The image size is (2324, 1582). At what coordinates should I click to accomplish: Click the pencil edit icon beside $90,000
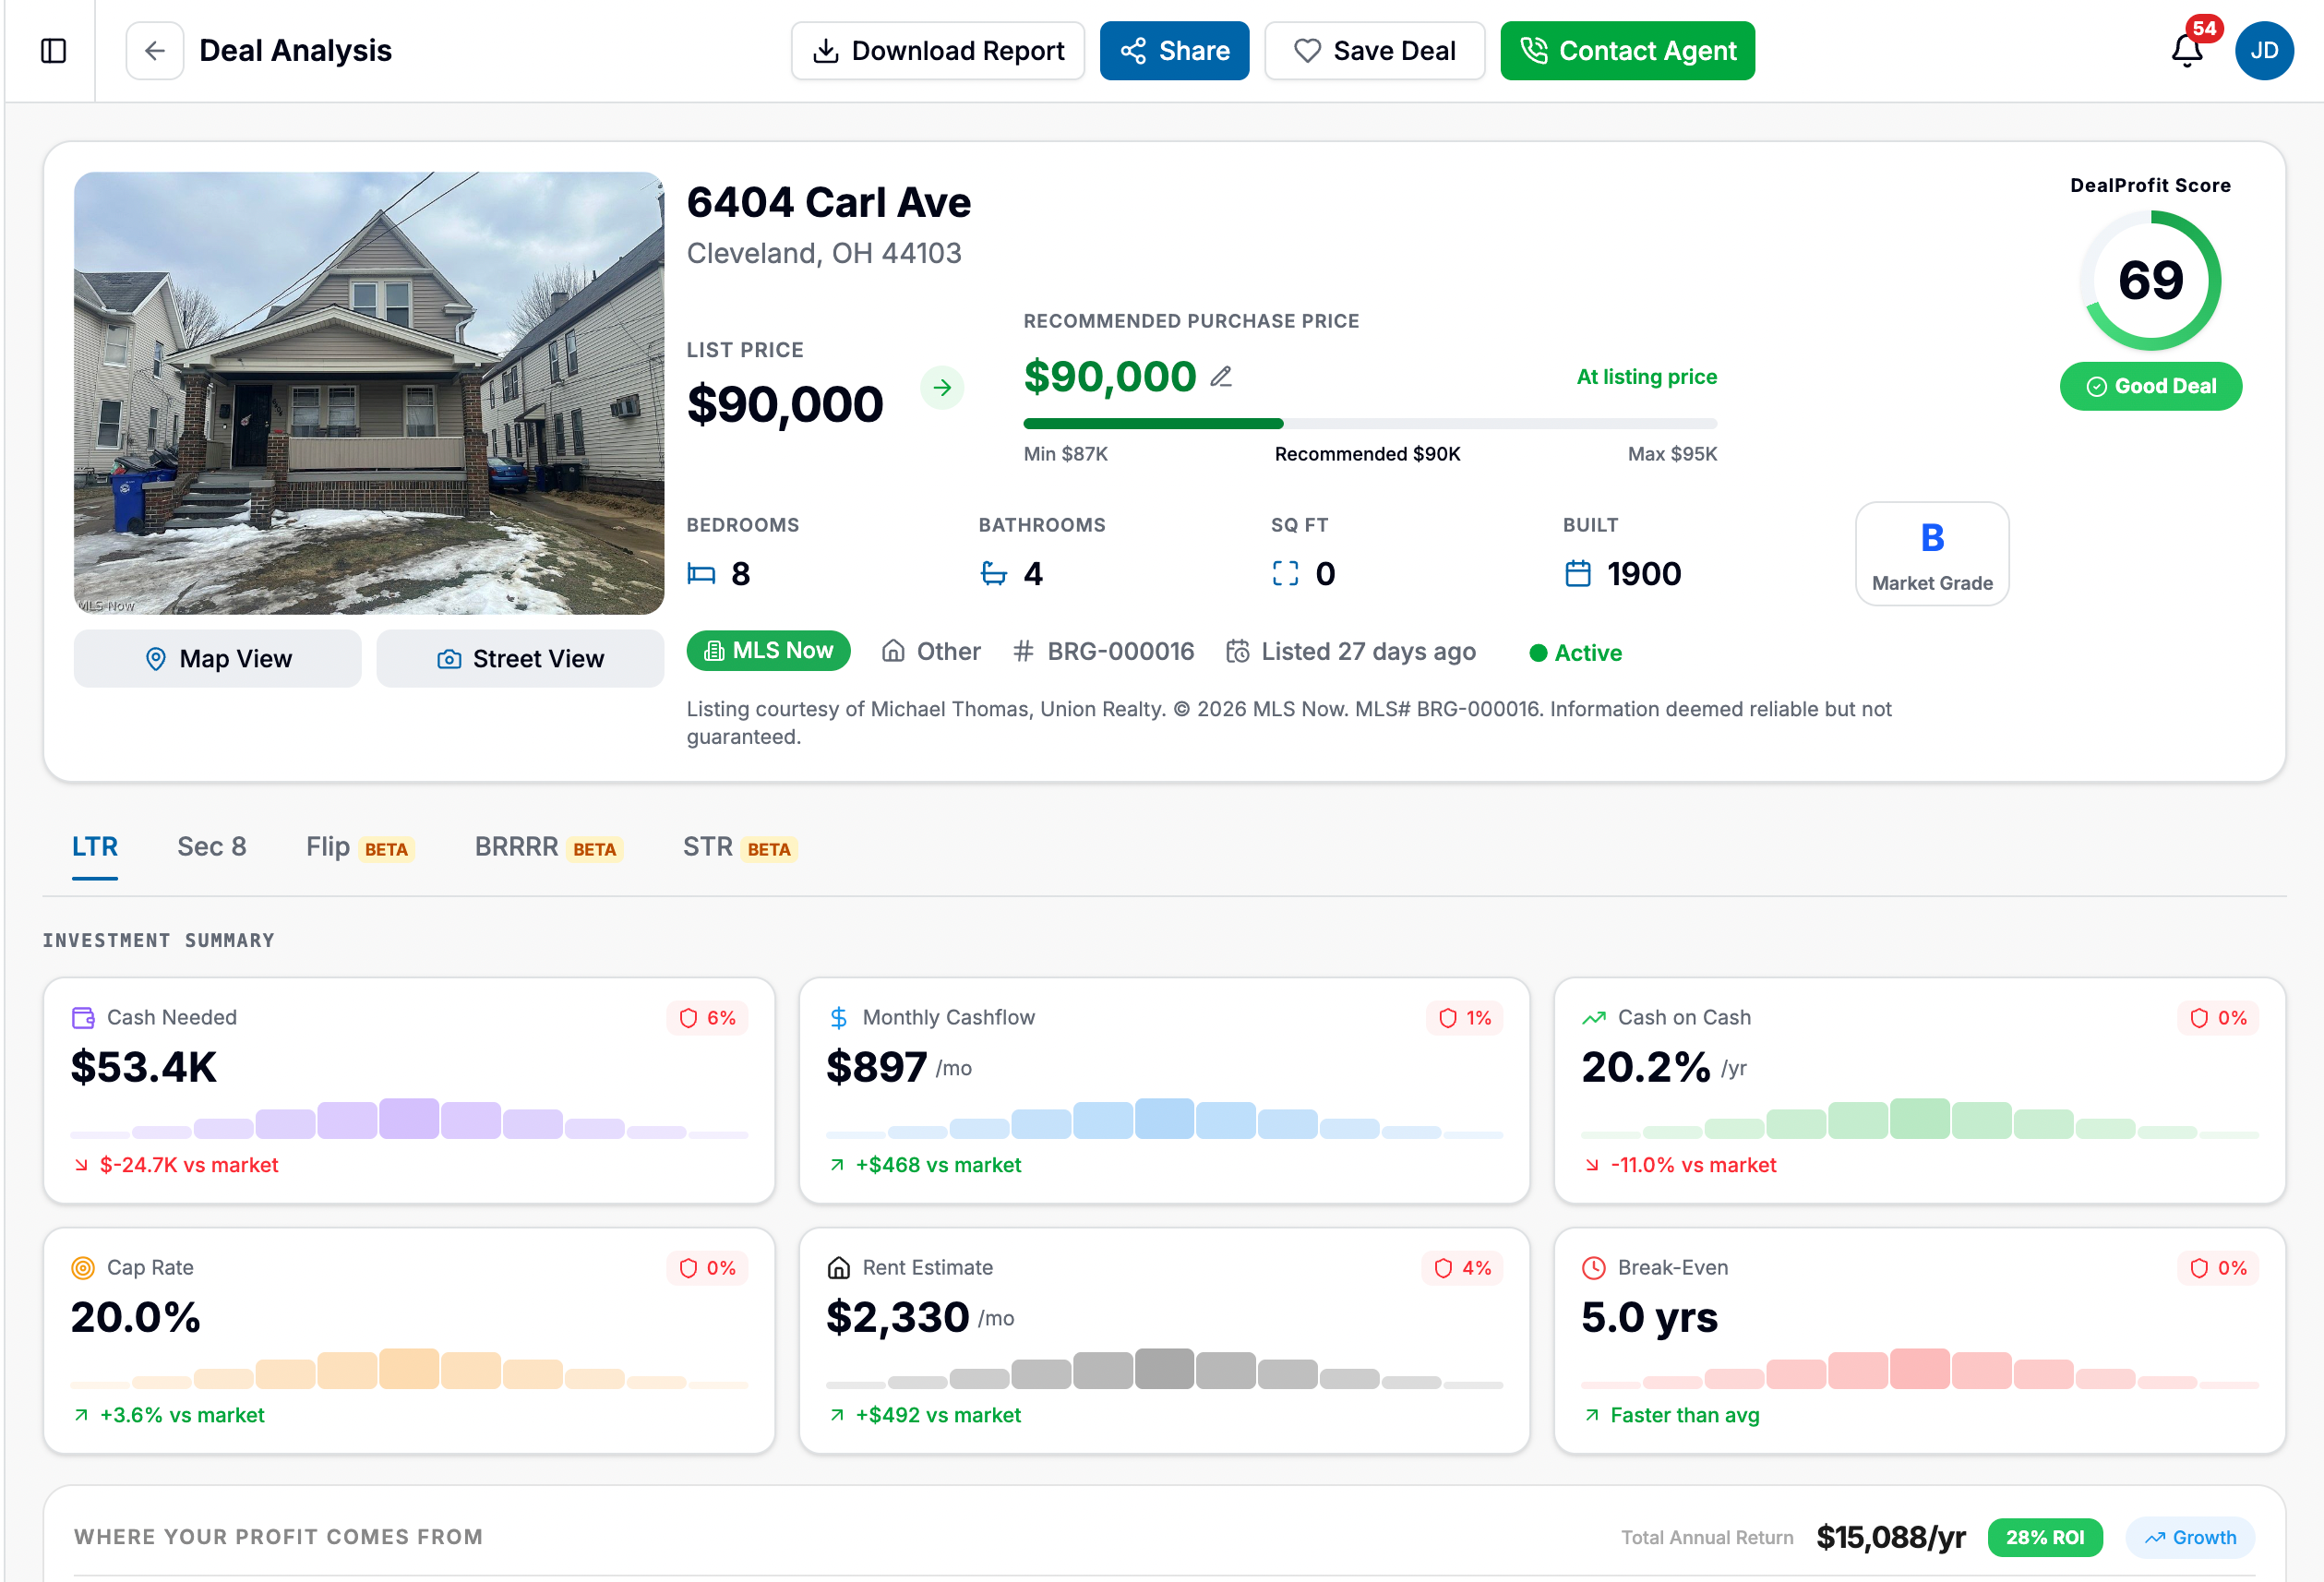click(1221, 377)
